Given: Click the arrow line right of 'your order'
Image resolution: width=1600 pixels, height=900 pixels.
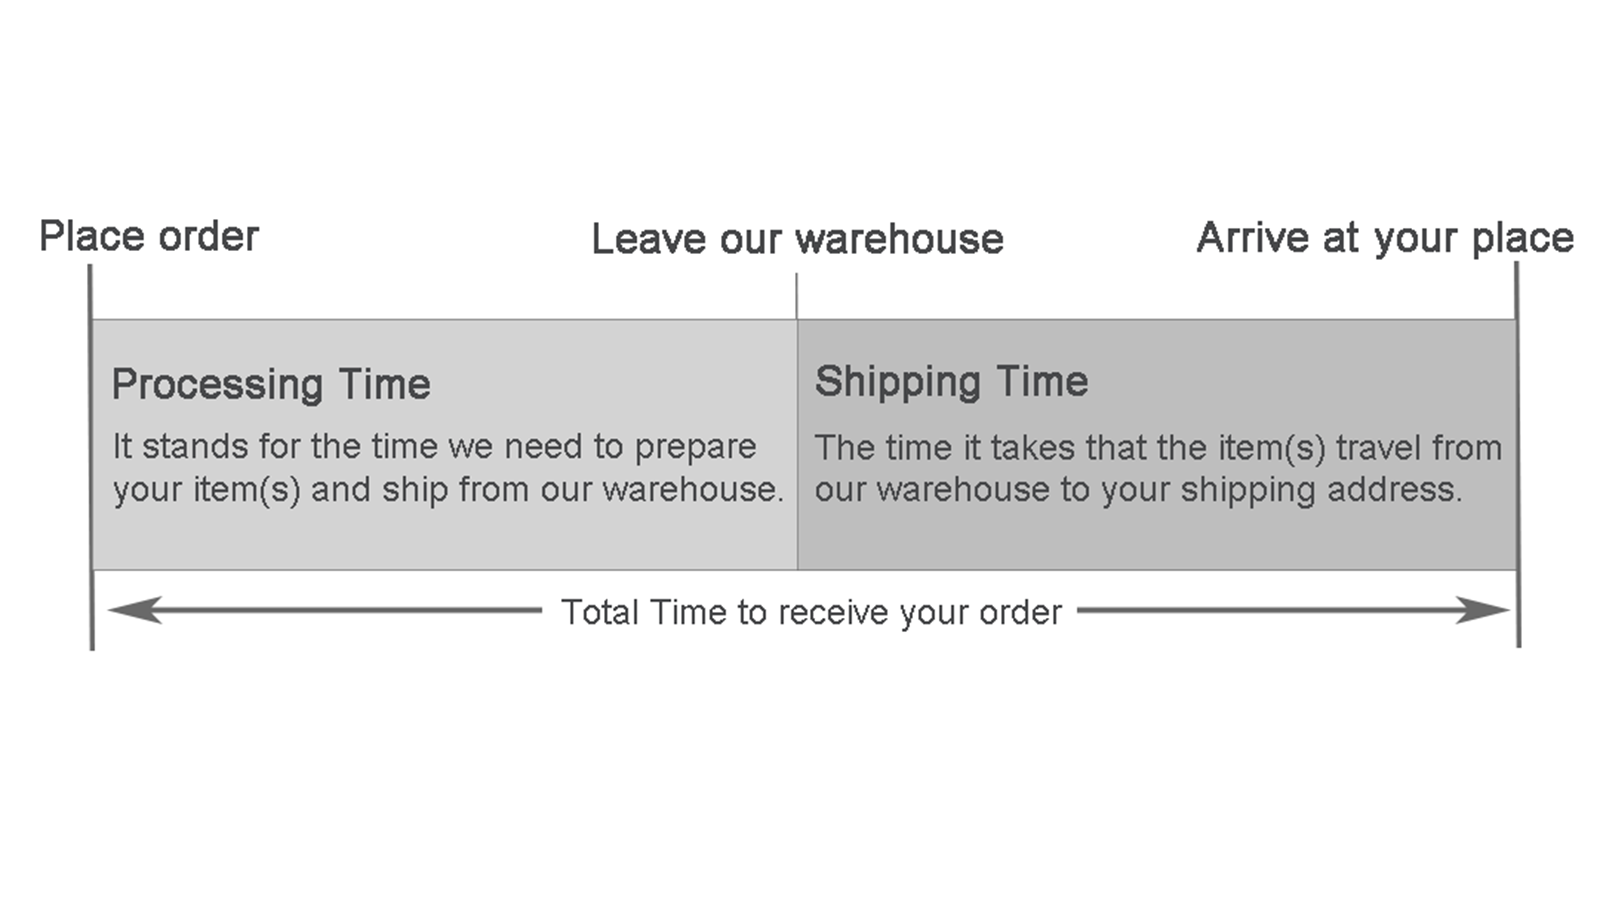Looking at the screenshot, I should [x=1293, y=610].
